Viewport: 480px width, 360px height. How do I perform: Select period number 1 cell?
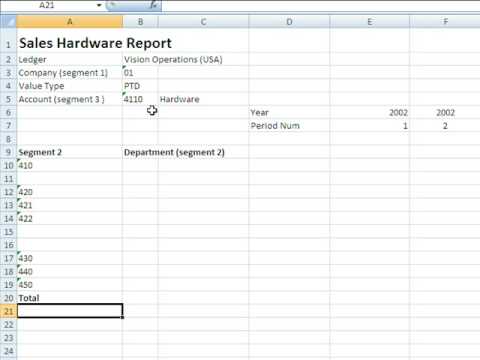pos(369,126)
